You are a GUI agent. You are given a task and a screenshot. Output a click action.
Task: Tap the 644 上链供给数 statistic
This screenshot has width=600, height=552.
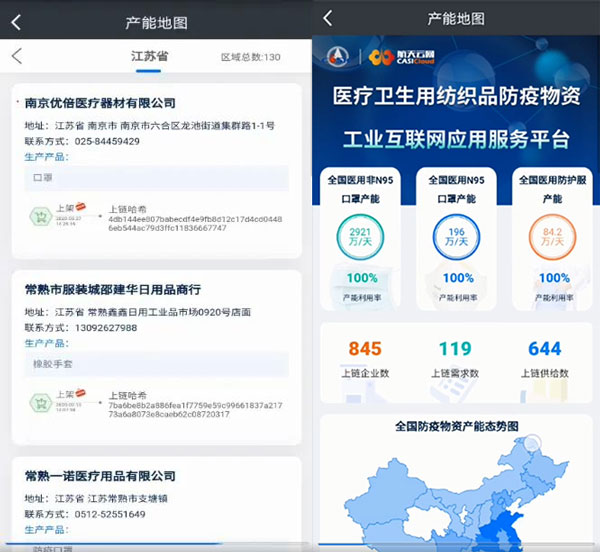click(x=545, y=357)
